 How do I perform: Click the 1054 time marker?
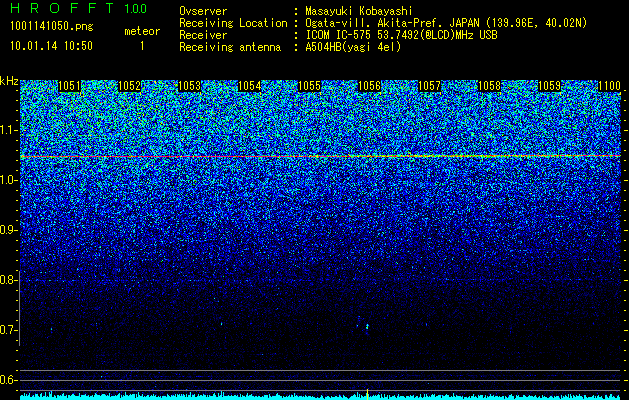250,86
